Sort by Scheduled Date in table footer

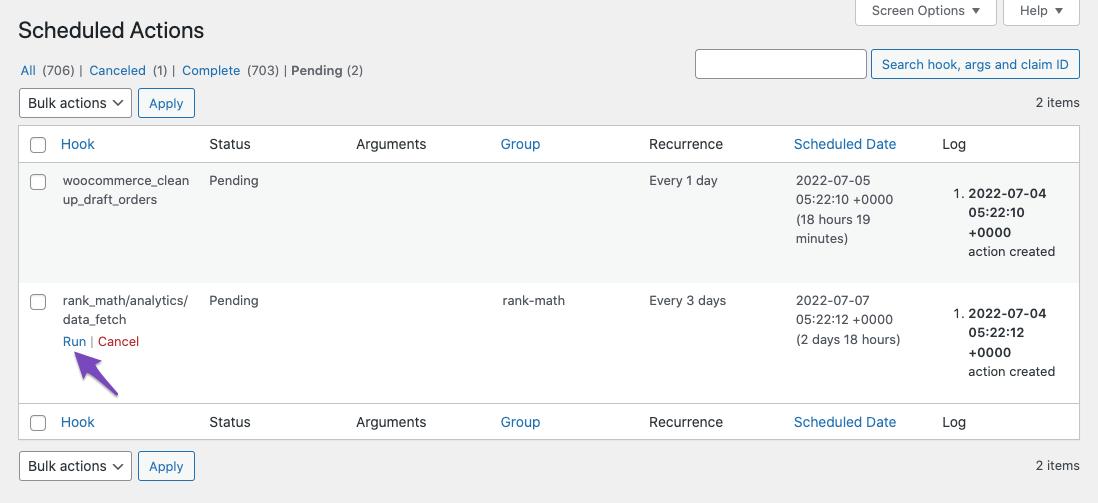point(845,422)
